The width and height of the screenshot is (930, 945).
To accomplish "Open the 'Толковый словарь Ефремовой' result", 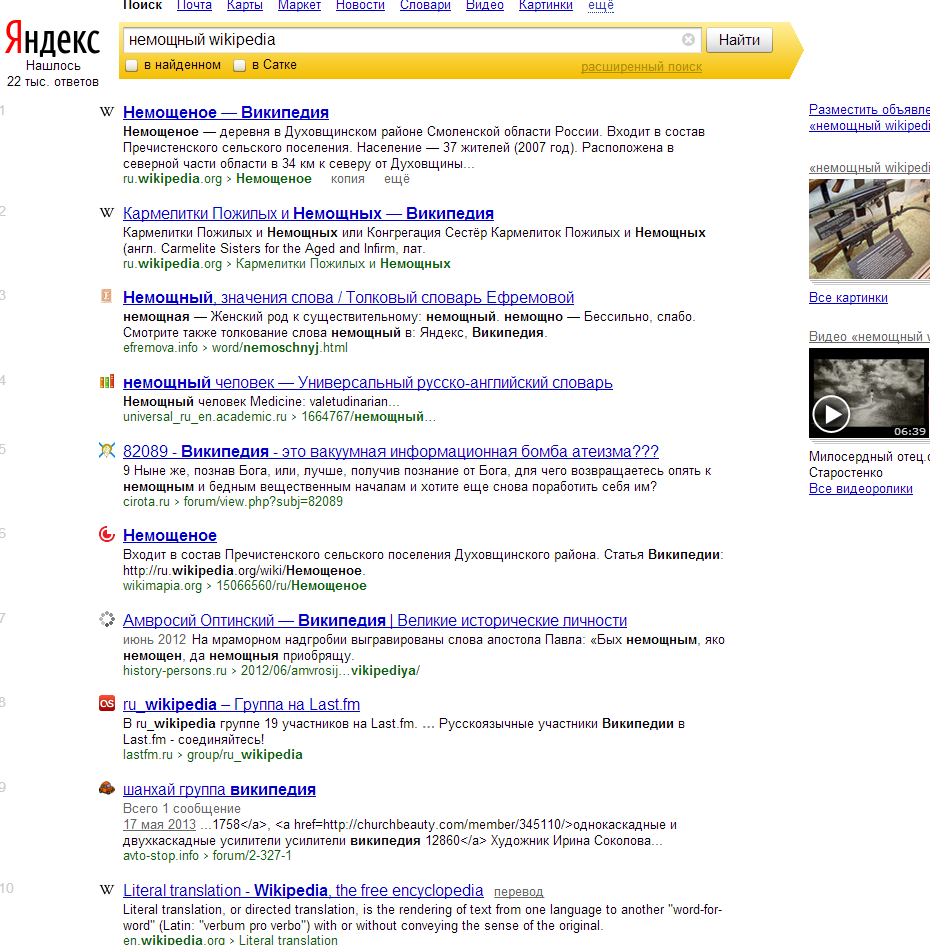I will (x=348, y=297).
